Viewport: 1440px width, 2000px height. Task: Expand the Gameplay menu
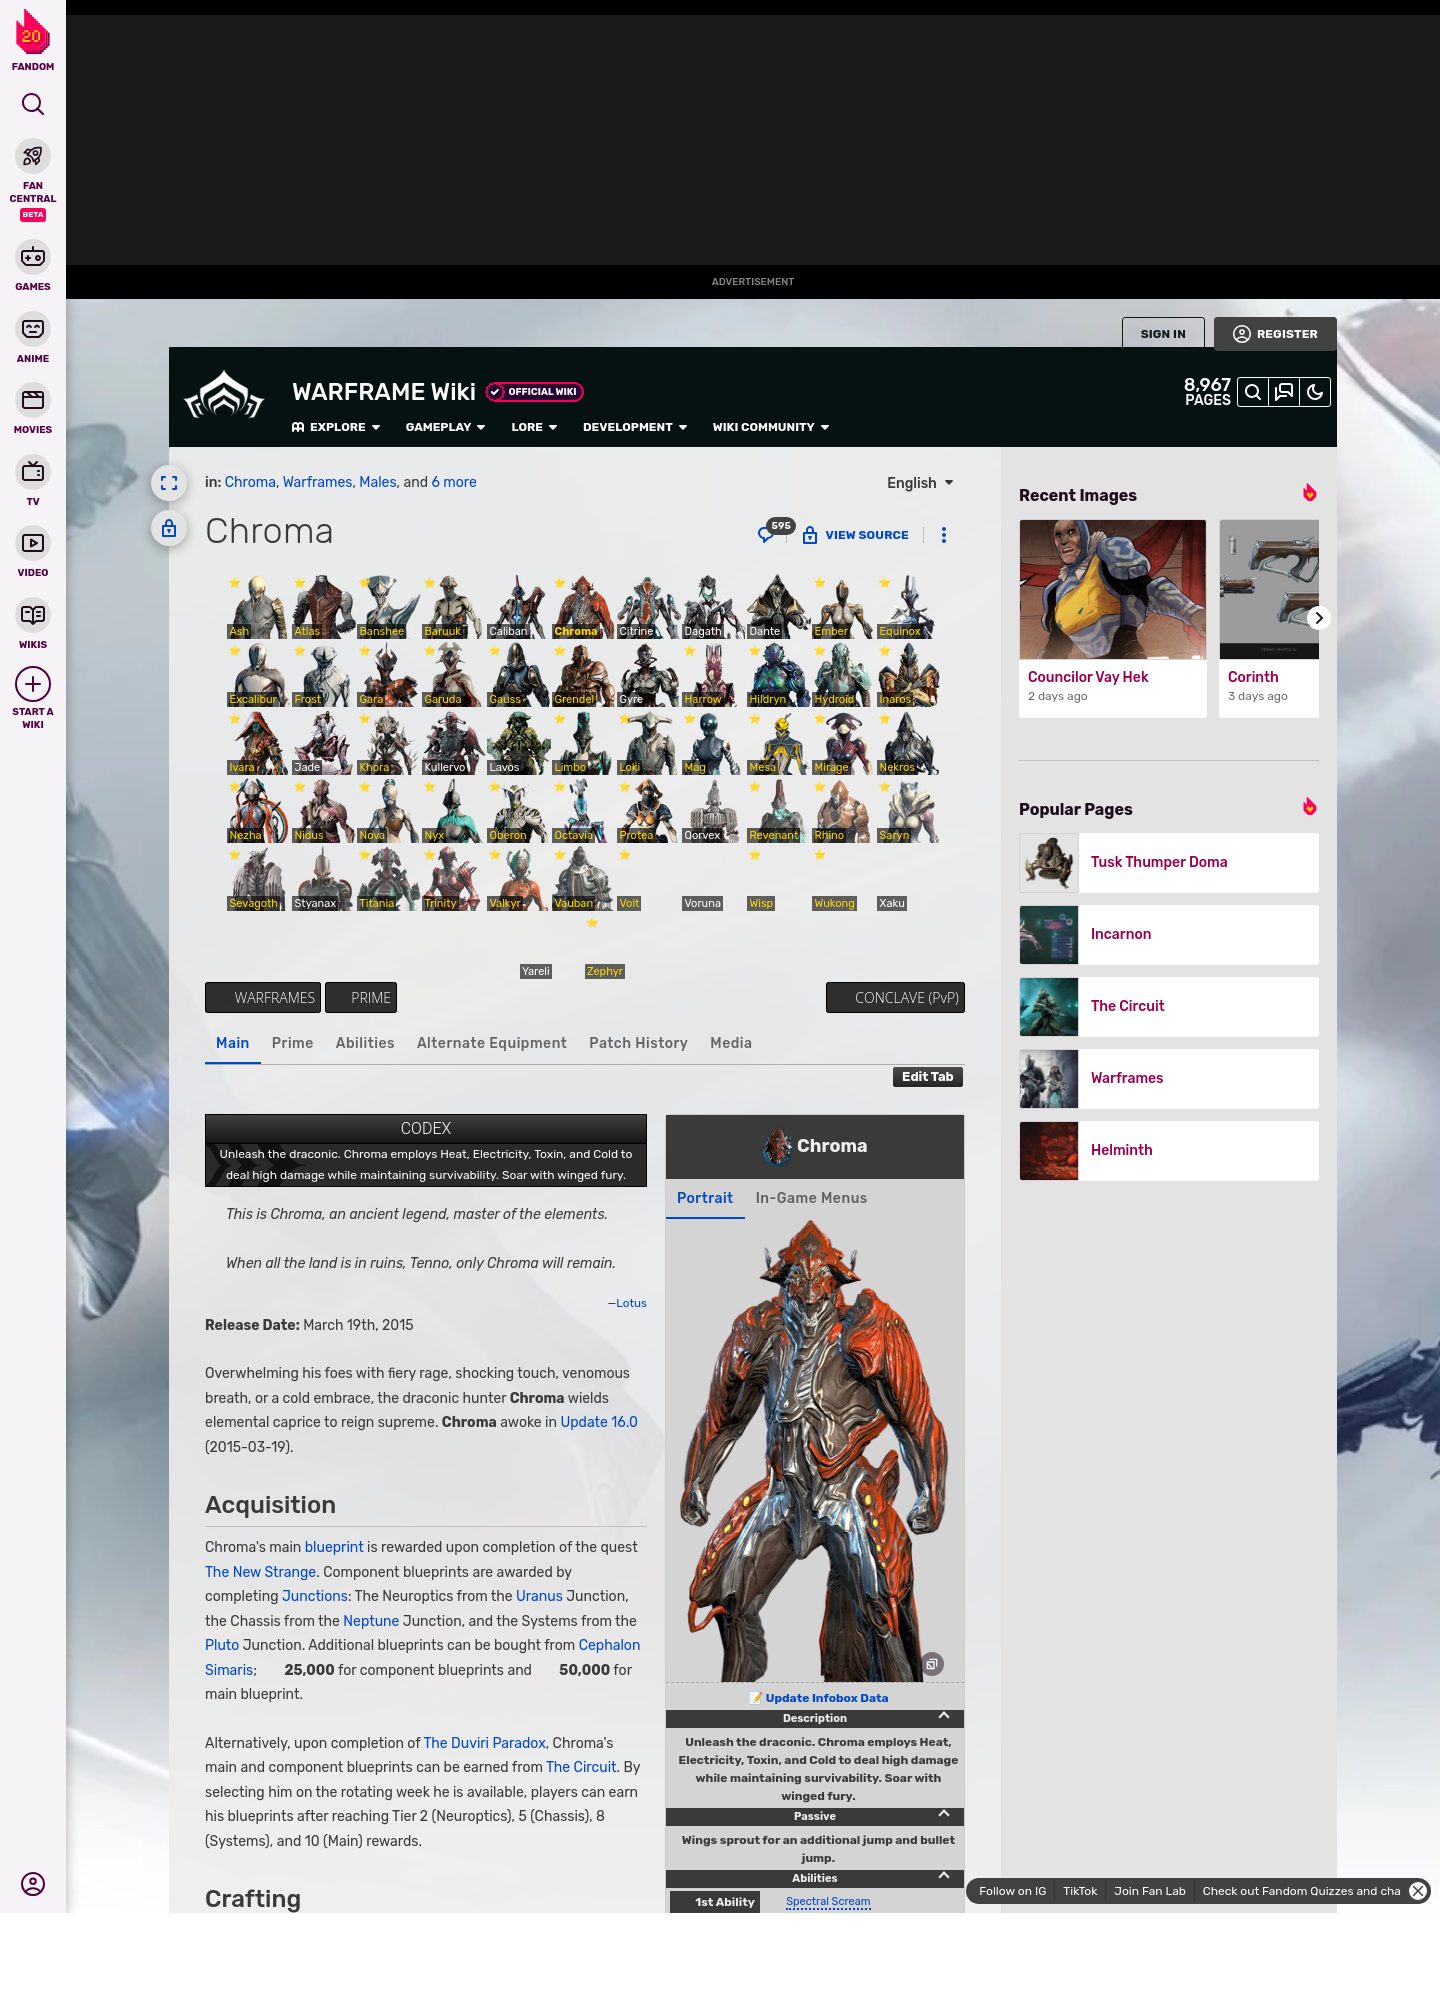click(445, 427)
